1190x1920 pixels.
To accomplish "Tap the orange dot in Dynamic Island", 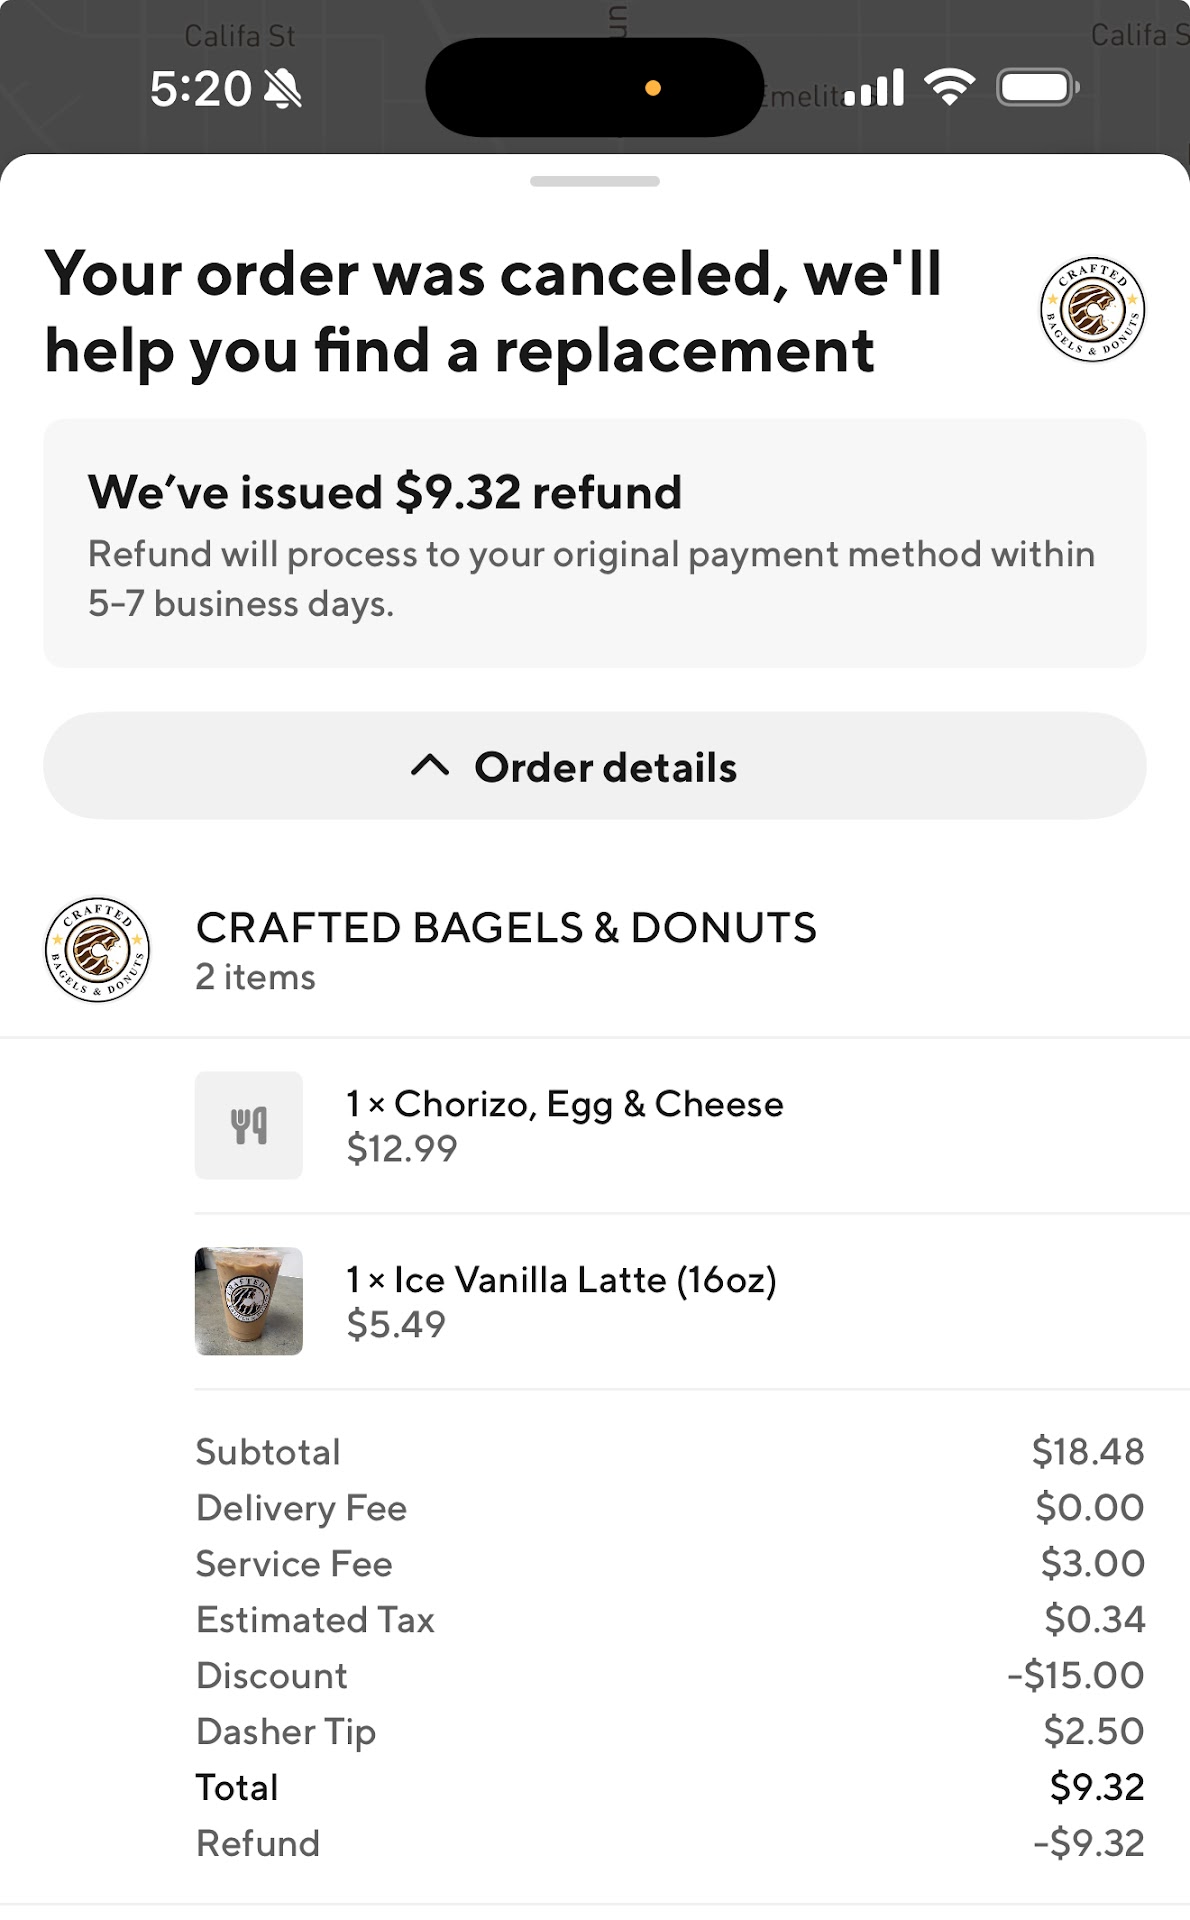I will [653, 88].
